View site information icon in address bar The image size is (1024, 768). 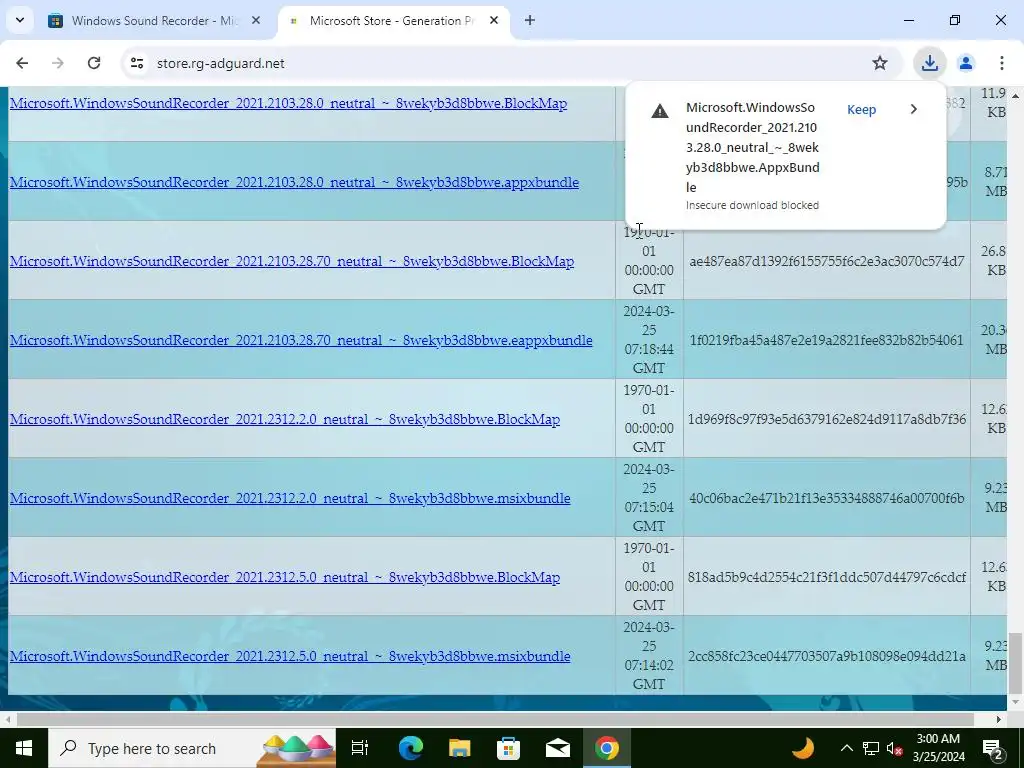pos(136,63)
